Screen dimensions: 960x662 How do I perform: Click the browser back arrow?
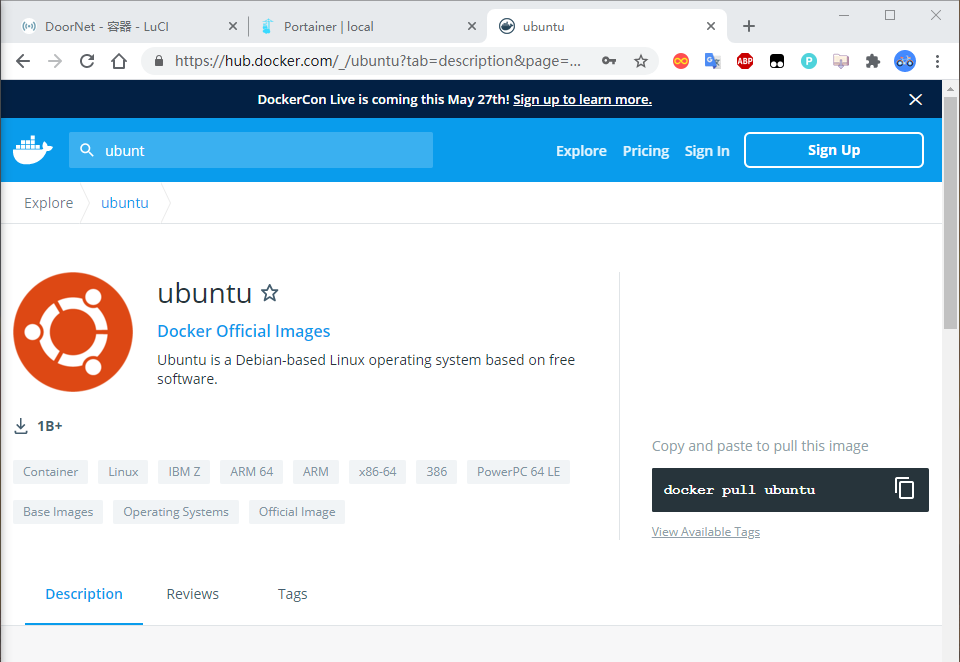tap(23, 61)
